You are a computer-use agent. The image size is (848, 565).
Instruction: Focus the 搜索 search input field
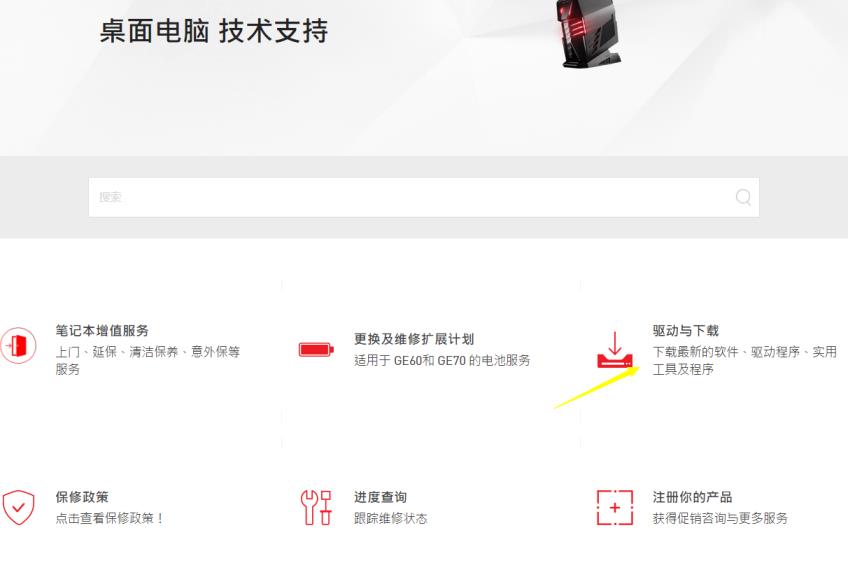point(423,197)
